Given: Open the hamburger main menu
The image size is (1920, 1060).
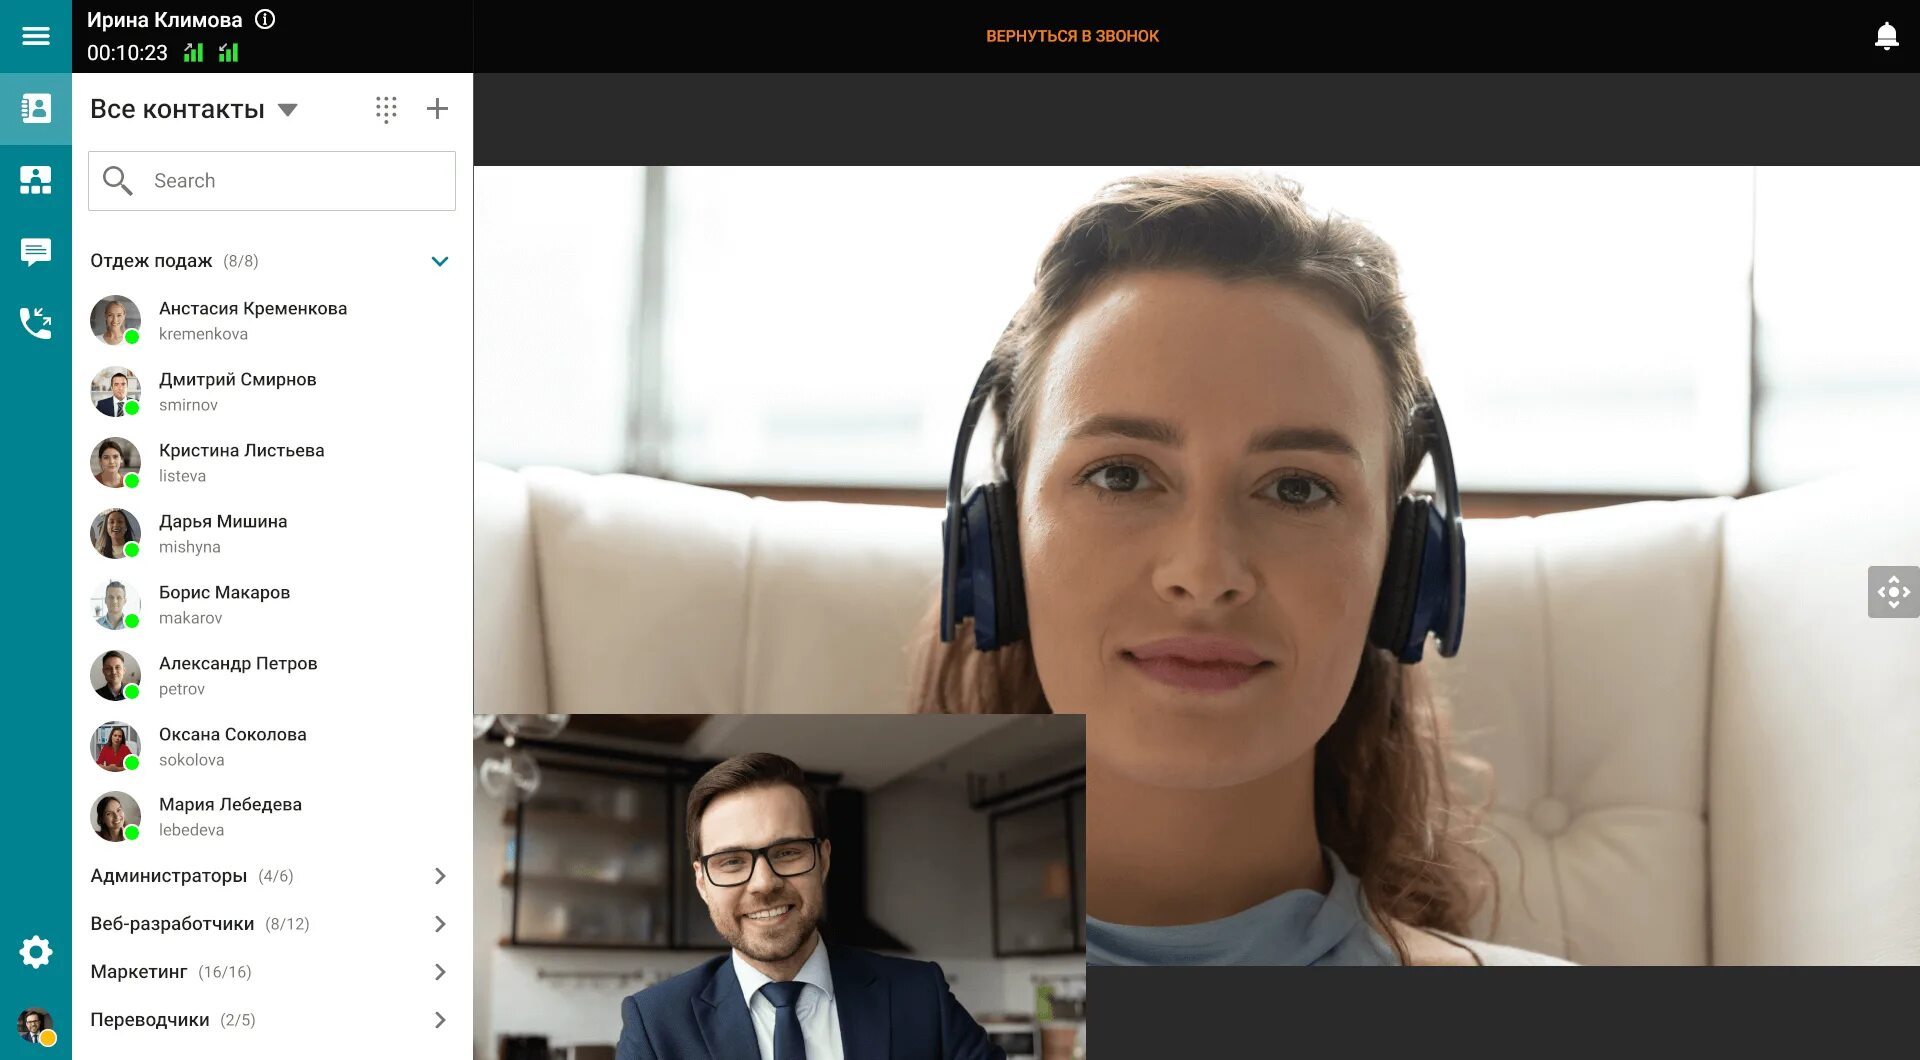Looking at the screenshot, I should [36, 36].
